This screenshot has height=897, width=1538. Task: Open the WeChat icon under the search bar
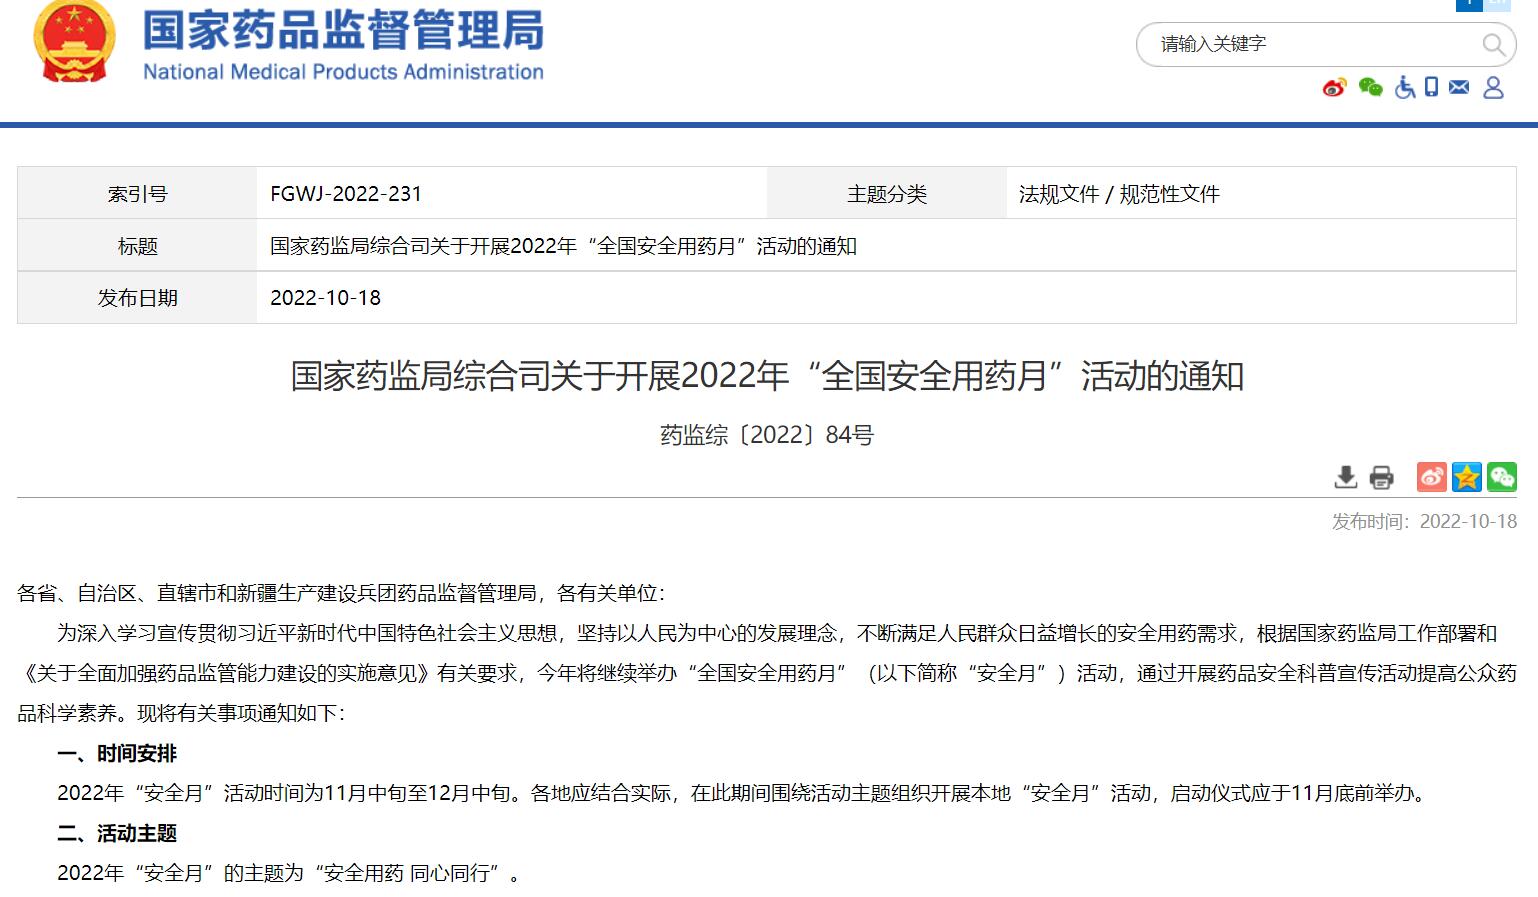pyautogui.click(x=1370, y=88)
